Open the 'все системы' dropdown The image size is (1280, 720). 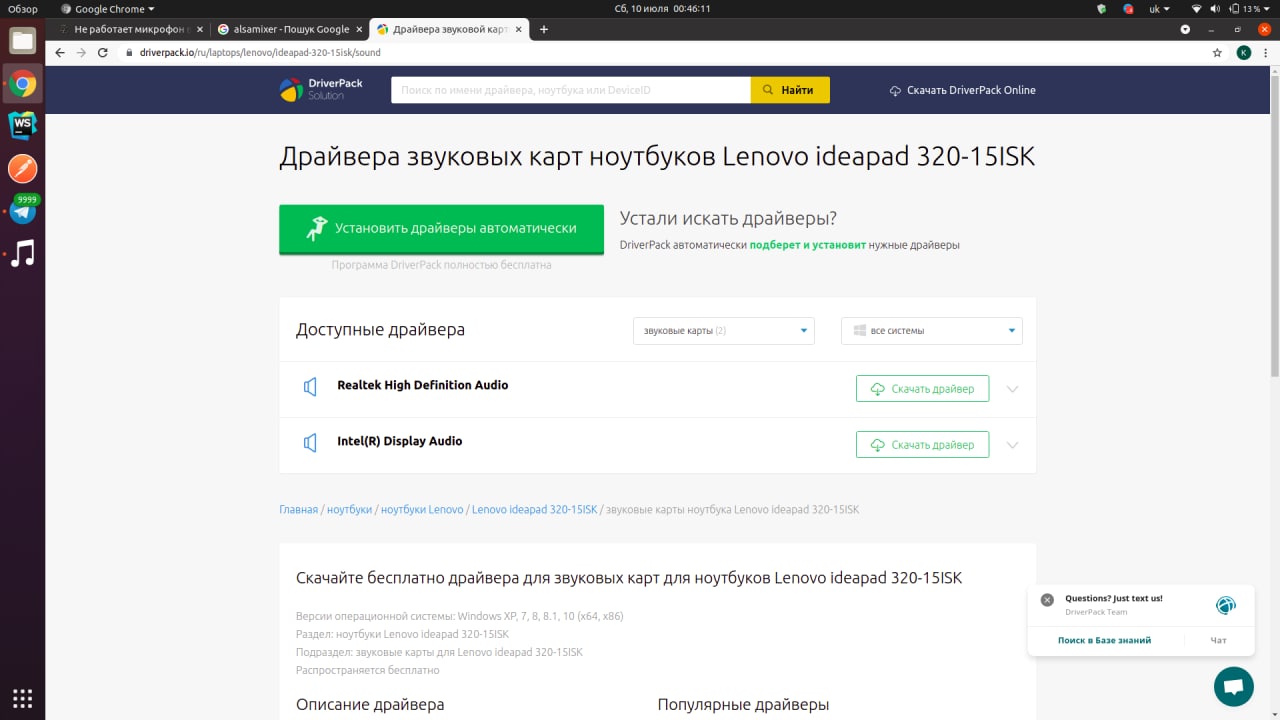[932, 331]
